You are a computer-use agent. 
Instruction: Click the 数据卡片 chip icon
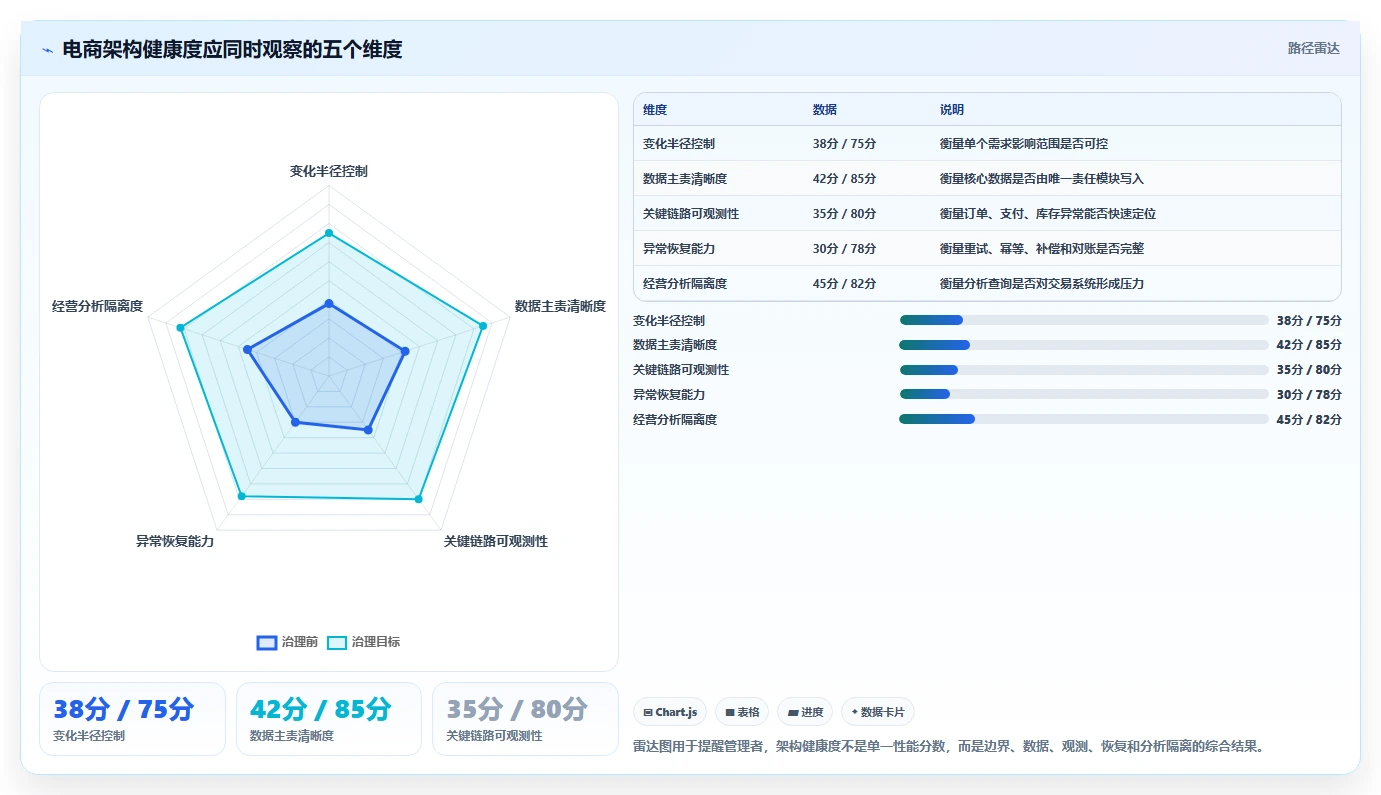coord(854,713)
